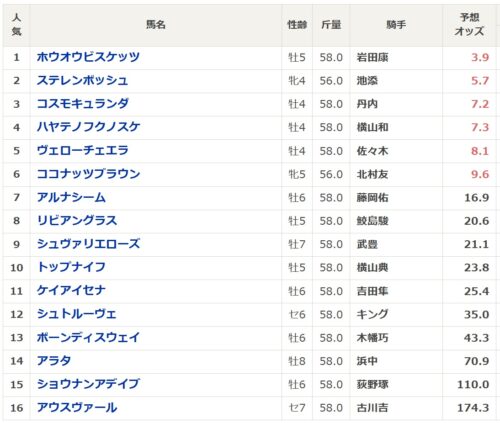Select リビアングラス horse link
This screenshot has width=500, height=423.
click(77, 221)
